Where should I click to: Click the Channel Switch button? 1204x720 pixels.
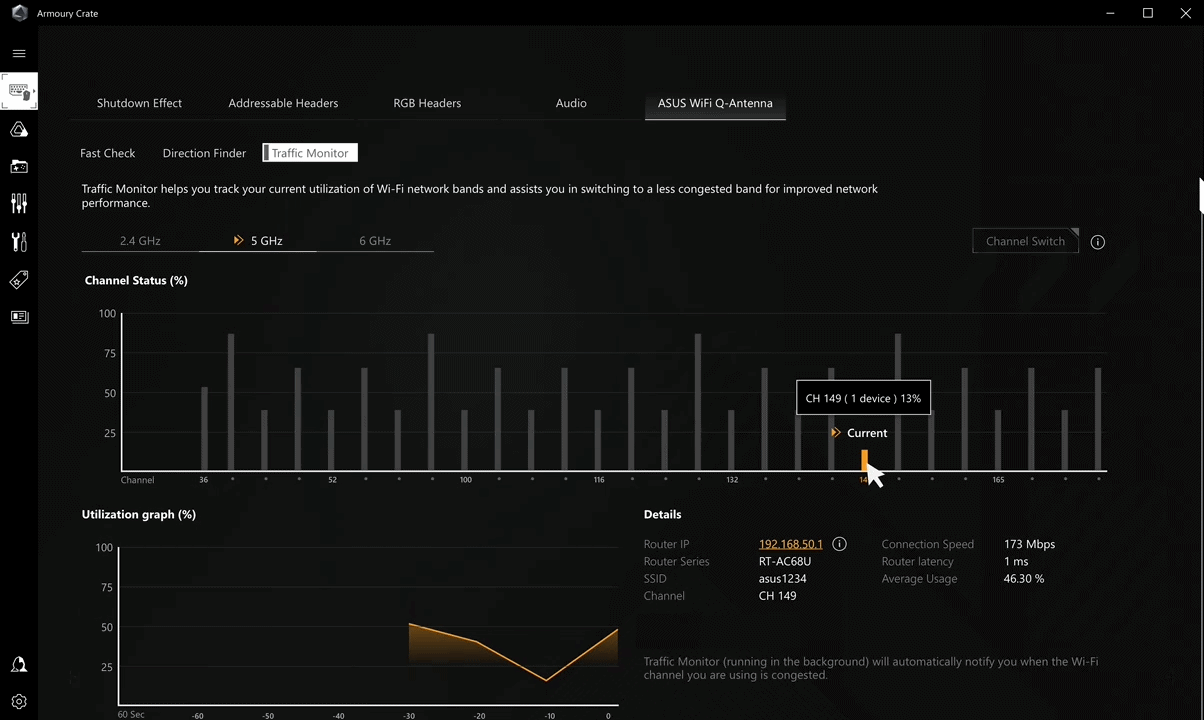click(x=1025, y=241)
